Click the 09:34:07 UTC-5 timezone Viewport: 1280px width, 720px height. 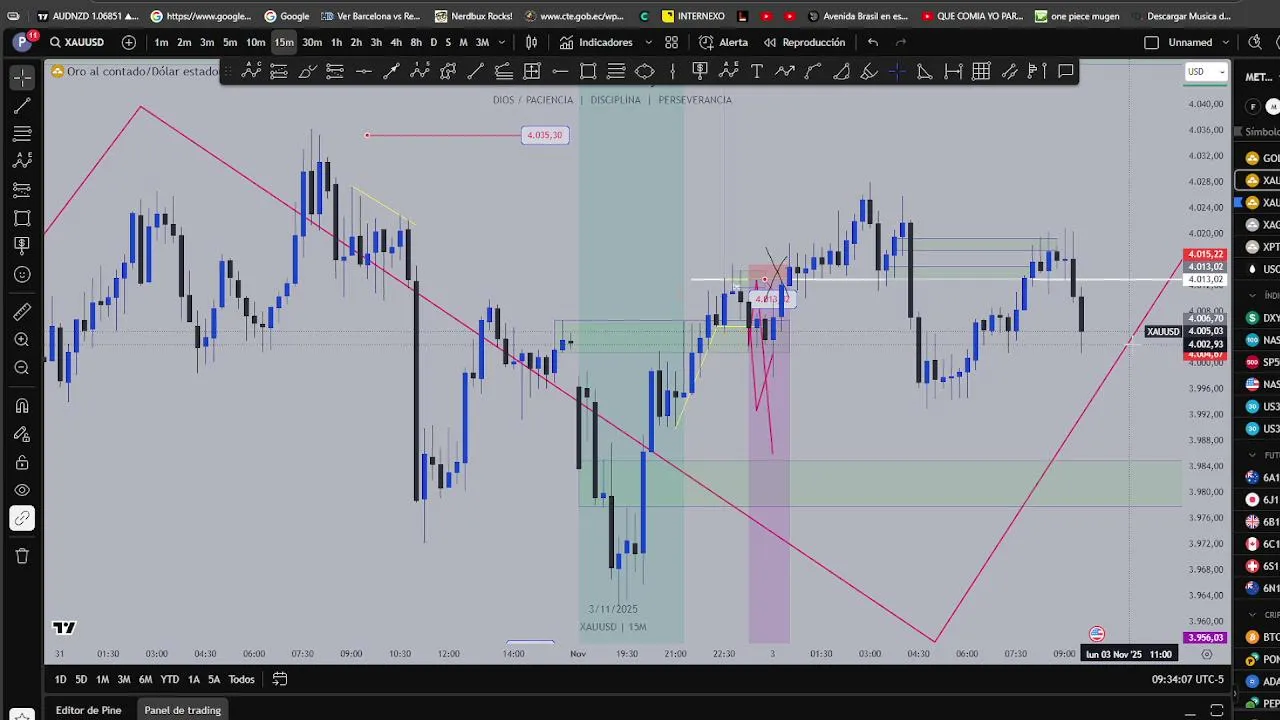pyautogui.click(x=1187, y=679)
